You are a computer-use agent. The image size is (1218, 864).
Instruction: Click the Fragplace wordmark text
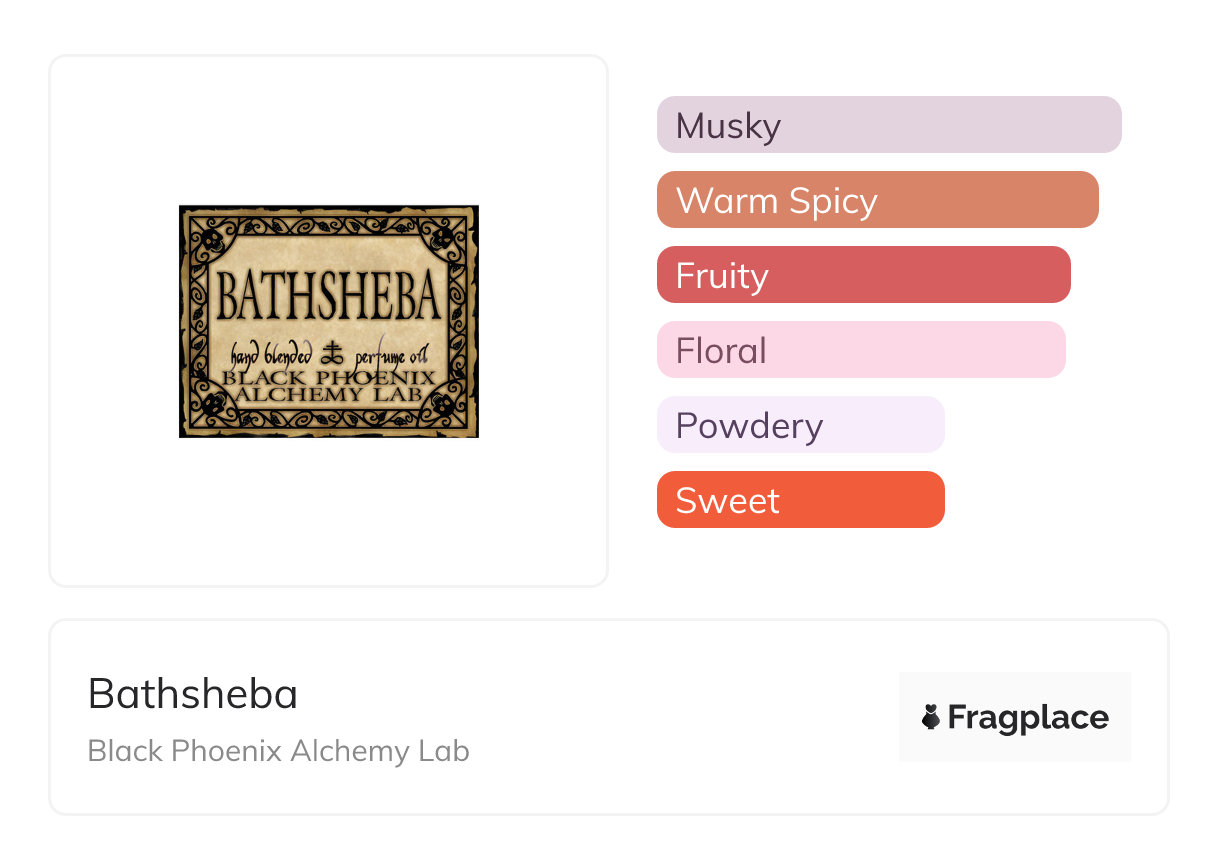[x=1028, y=717]
